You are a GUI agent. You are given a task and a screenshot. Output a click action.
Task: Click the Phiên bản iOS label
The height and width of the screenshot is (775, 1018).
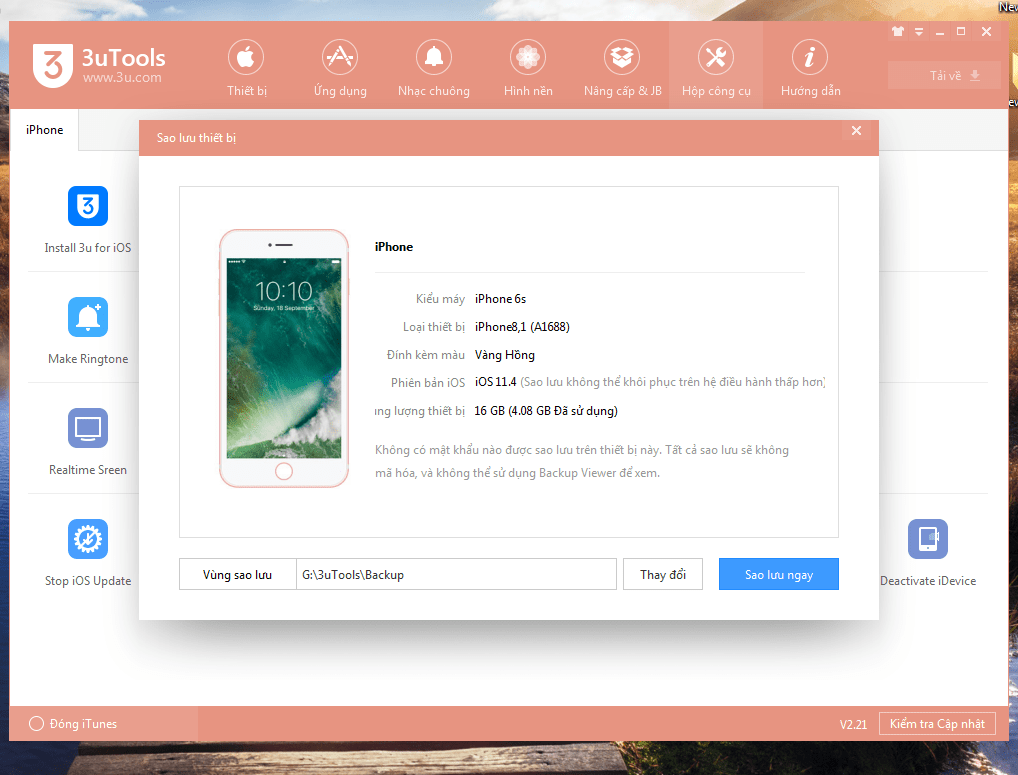(x=428, y=382)
